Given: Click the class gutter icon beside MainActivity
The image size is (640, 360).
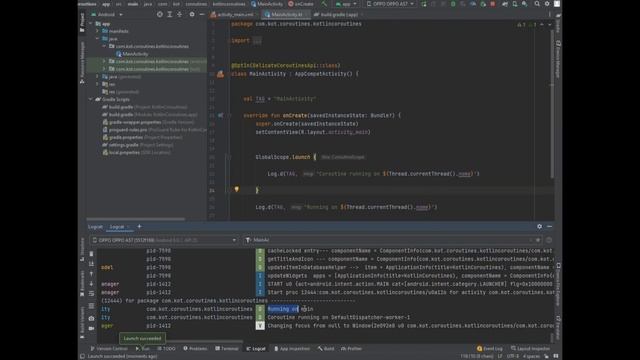Looking at the screenshot, I should pos(220,74).
